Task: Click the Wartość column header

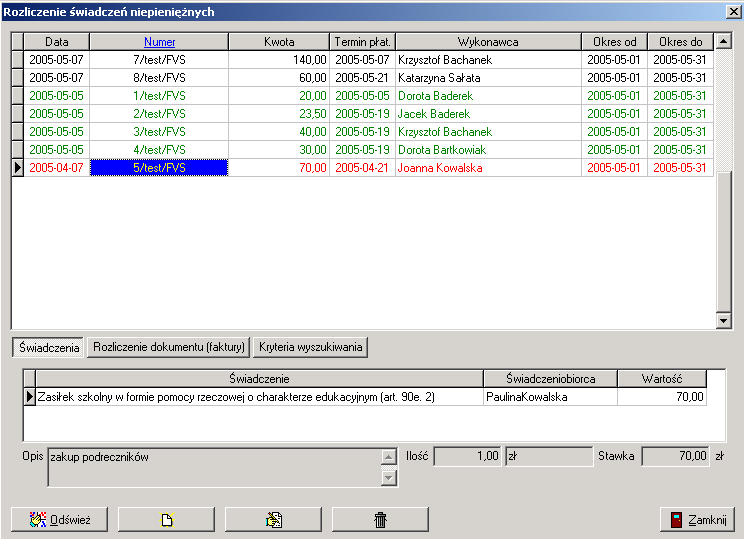Action: click(662, 379)
